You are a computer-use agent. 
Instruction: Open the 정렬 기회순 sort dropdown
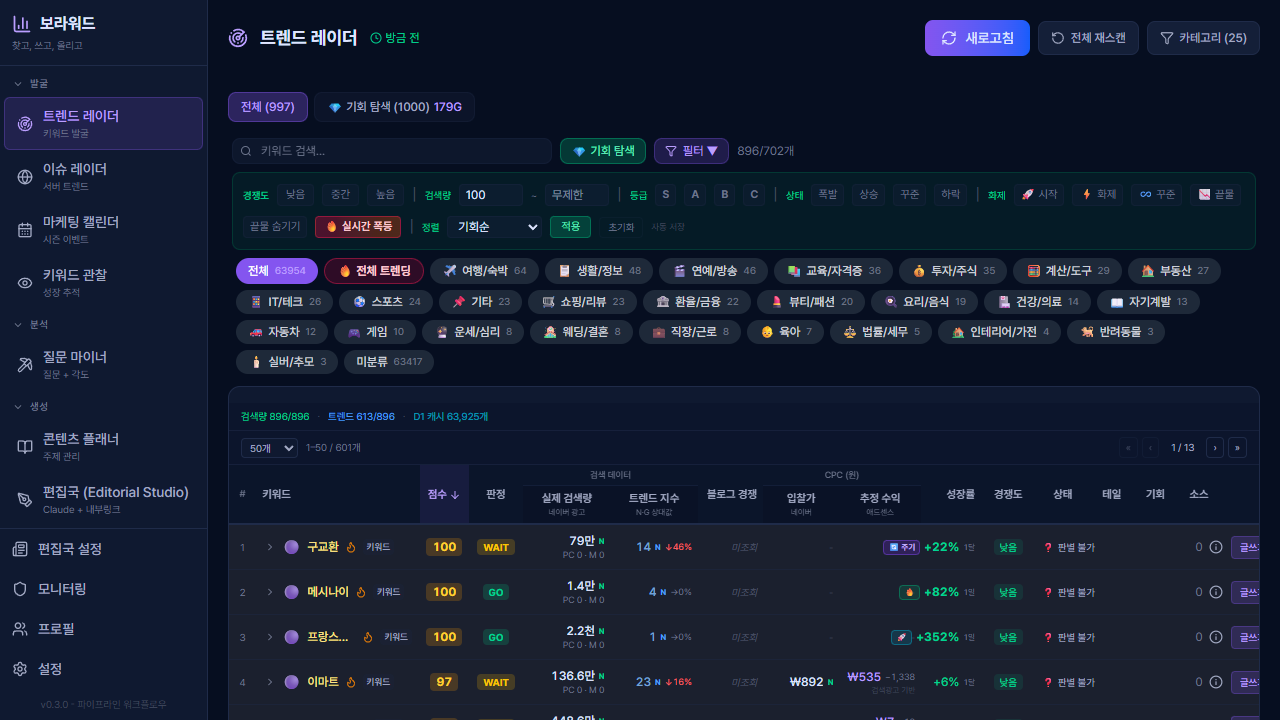pos(494,227)
